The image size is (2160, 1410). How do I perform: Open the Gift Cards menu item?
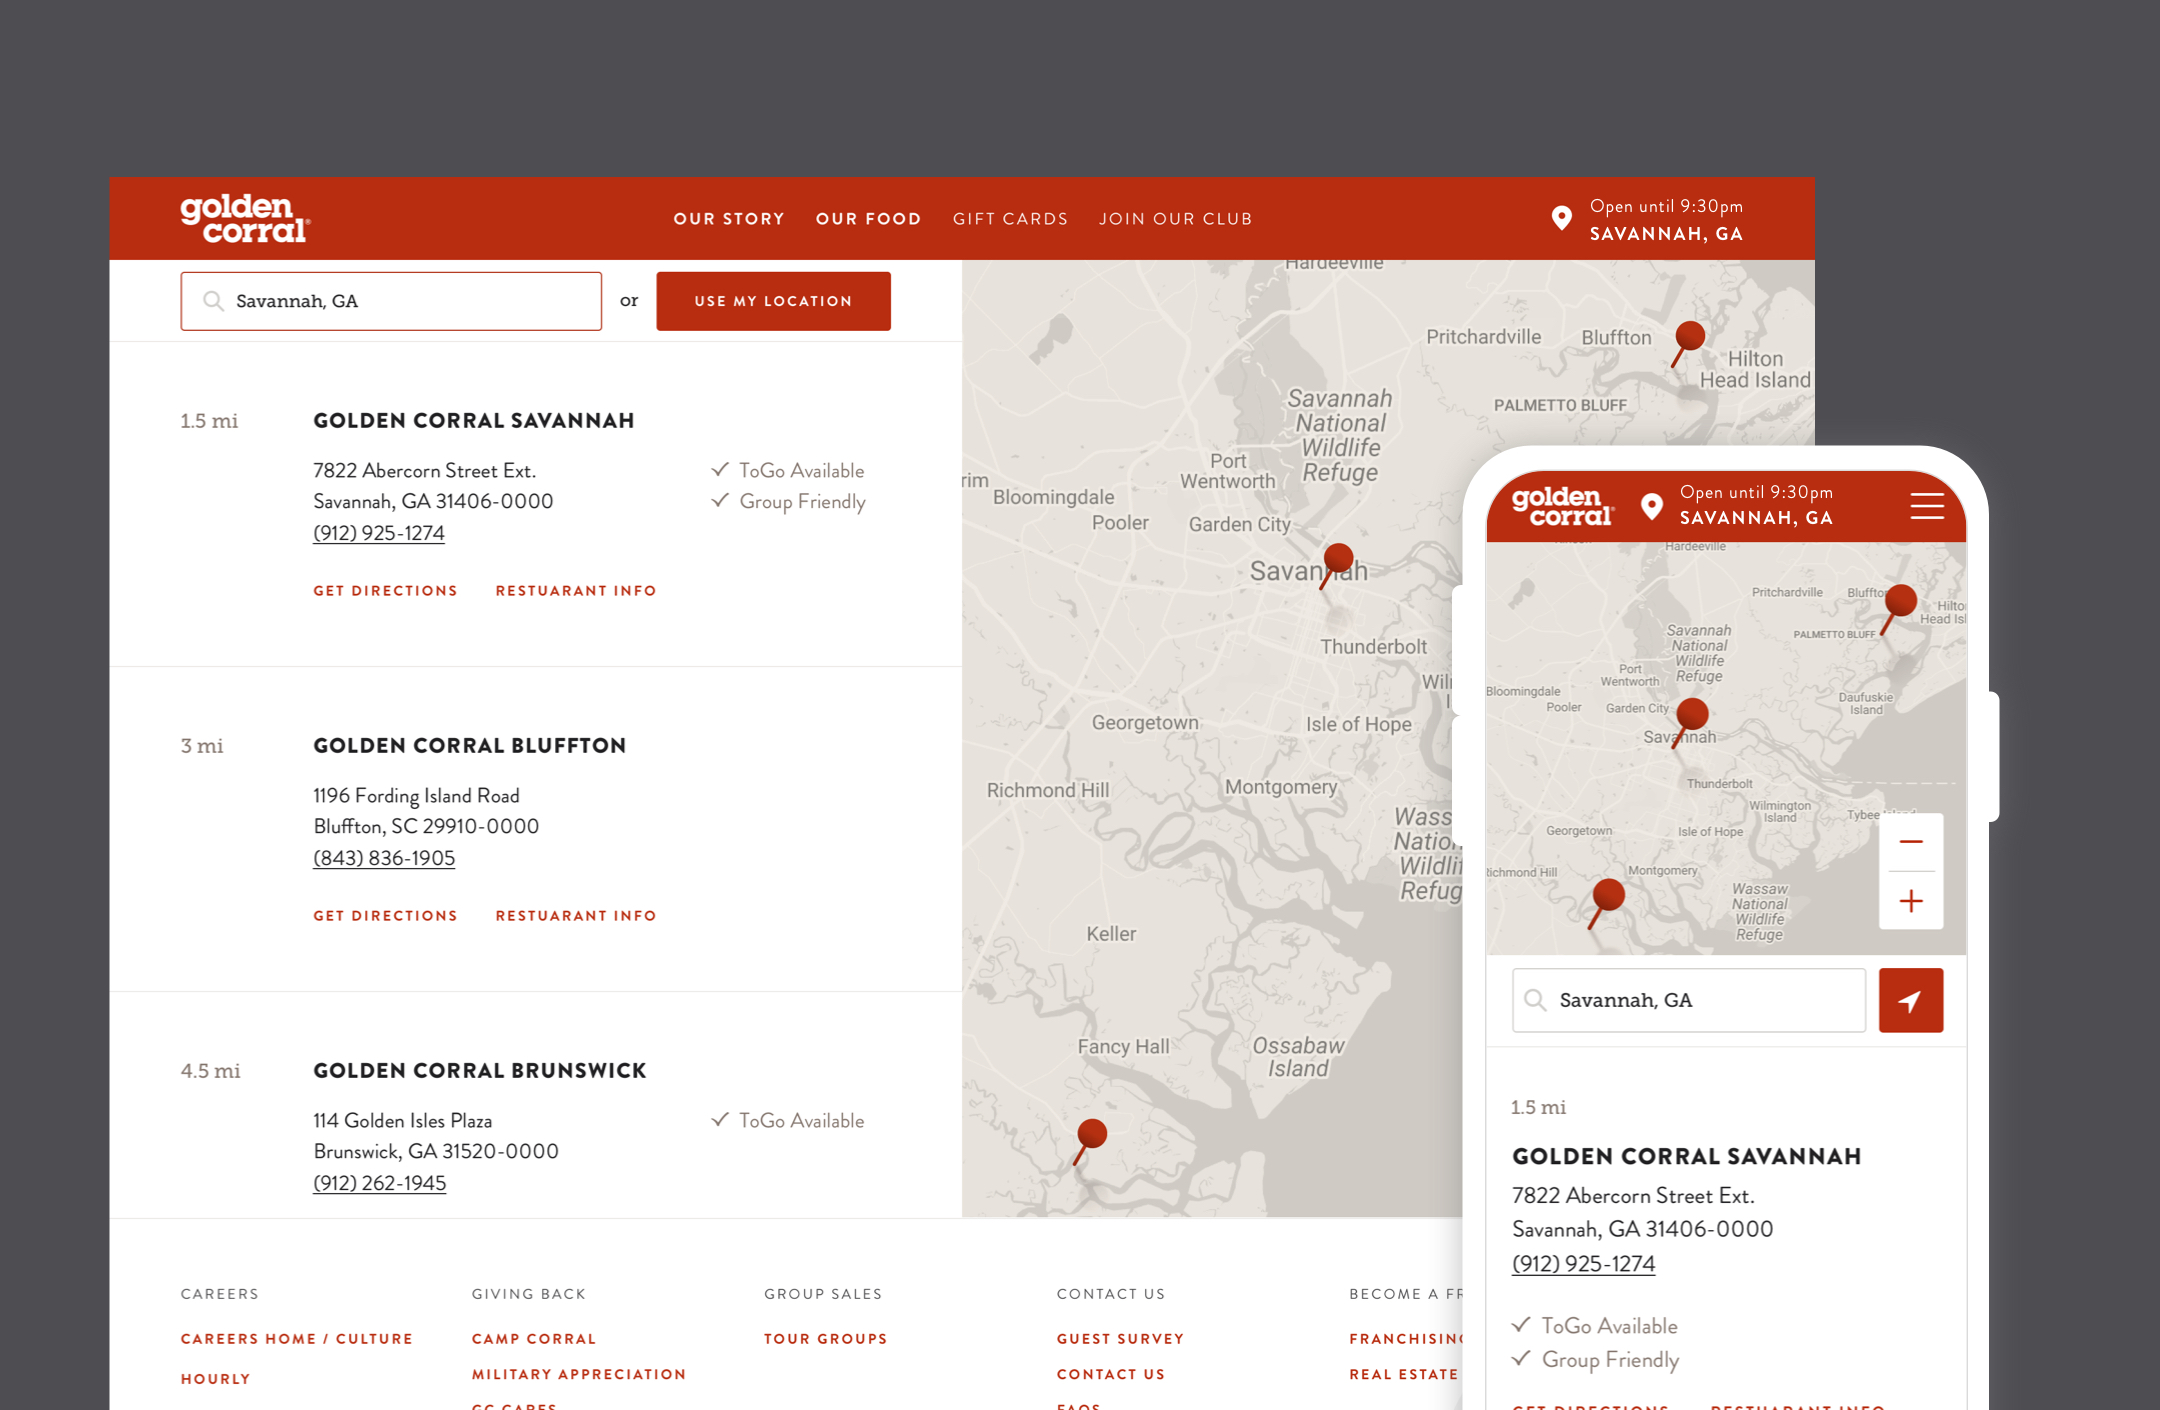[x=1010, y=219]
